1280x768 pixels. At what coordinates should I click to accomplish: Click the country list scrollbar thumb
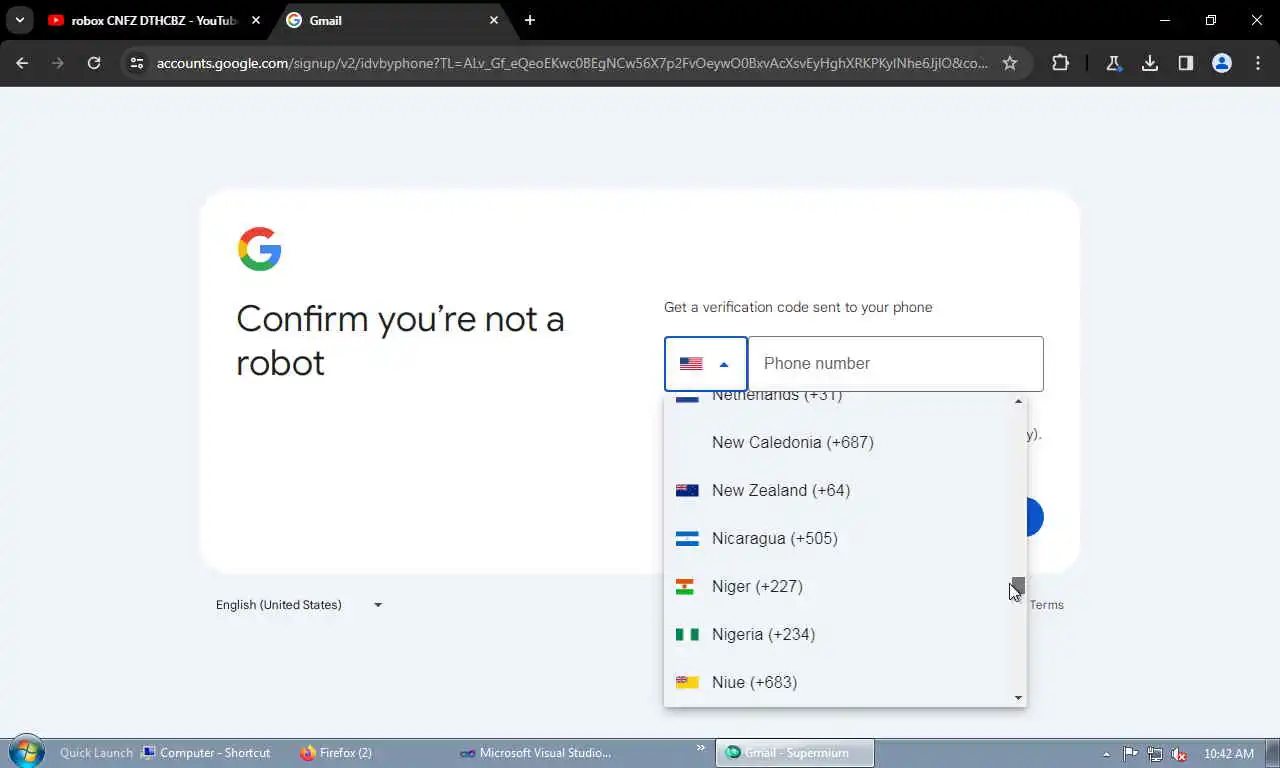click(x=1019, y=586)
